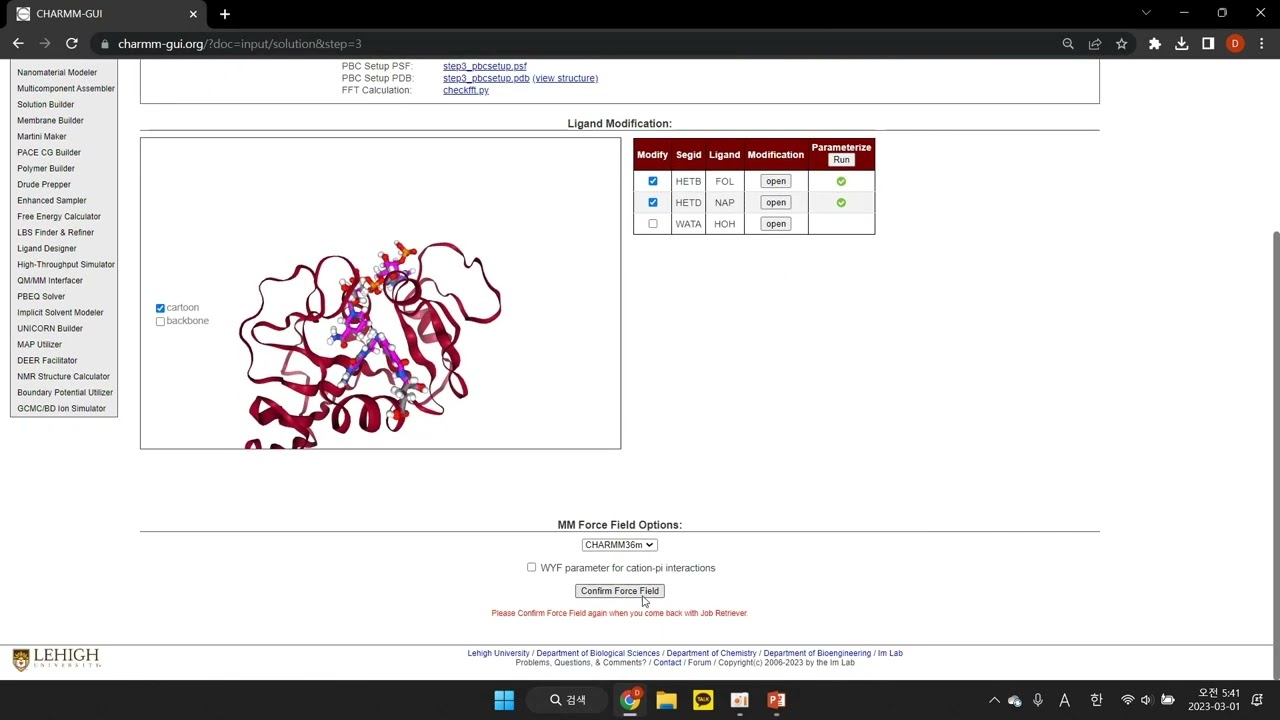Open the Chrome profile avatar D
This screenshot has height=720, width=1280.
pyautogui.click(x=1235, y=44)
